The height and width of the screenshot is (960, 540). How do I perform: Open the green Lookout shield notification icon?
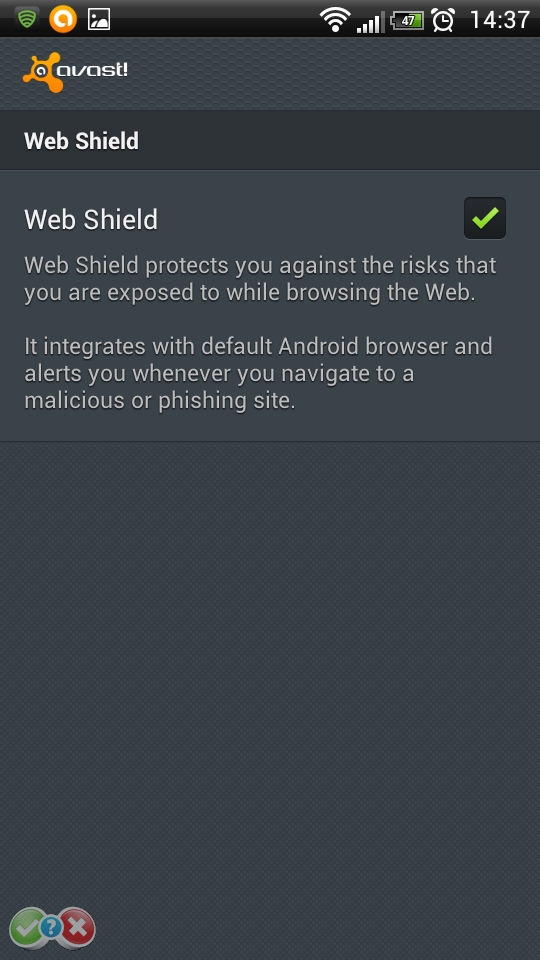tap(26, 19)
